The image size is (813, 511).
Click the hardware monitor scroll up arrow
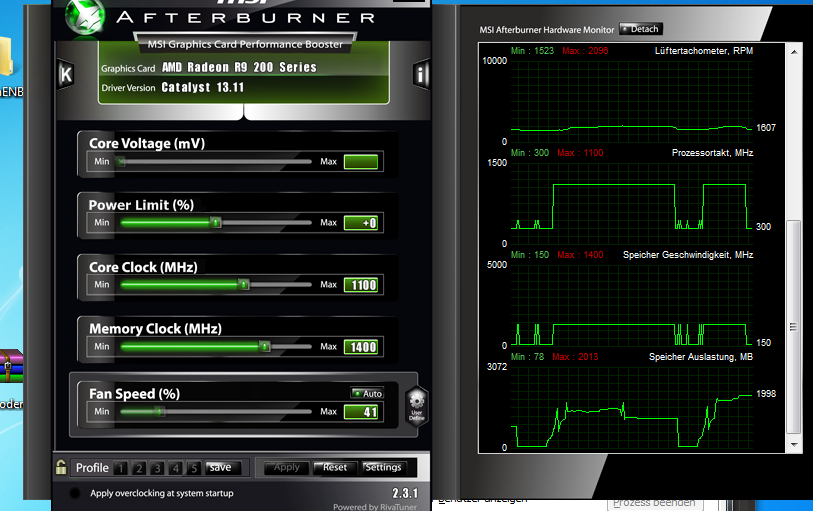click(794, 52)
